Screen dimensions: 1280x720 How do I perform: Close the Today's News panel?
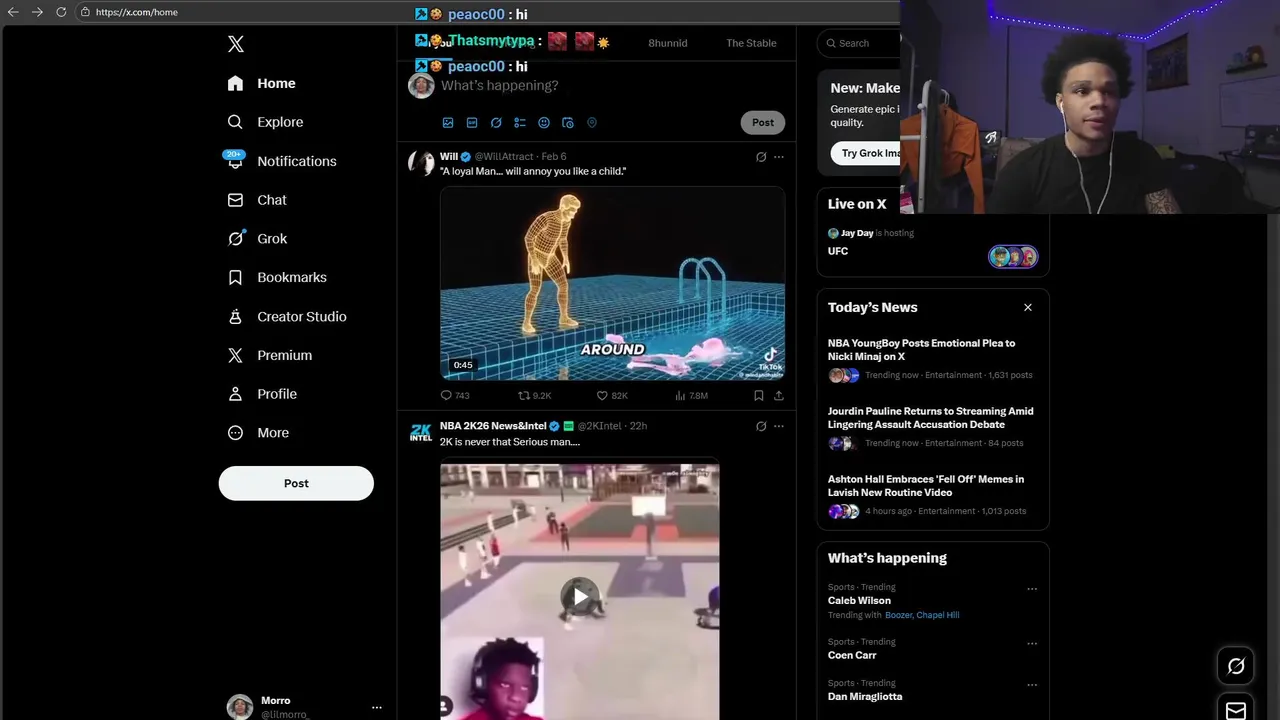[x=1028, y=308]
